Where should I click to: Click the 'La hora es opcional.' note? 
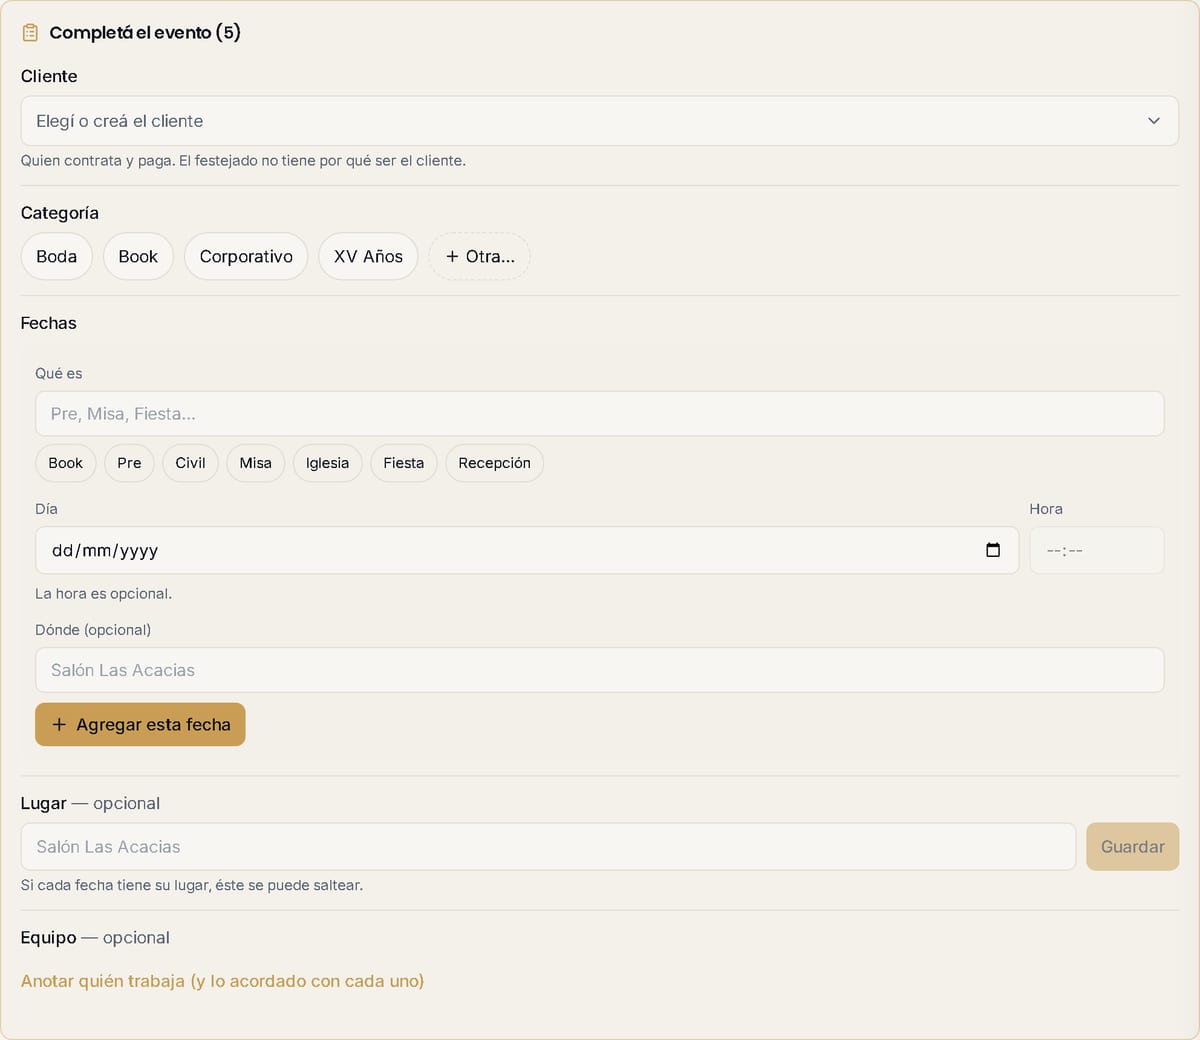coord(103,594)
